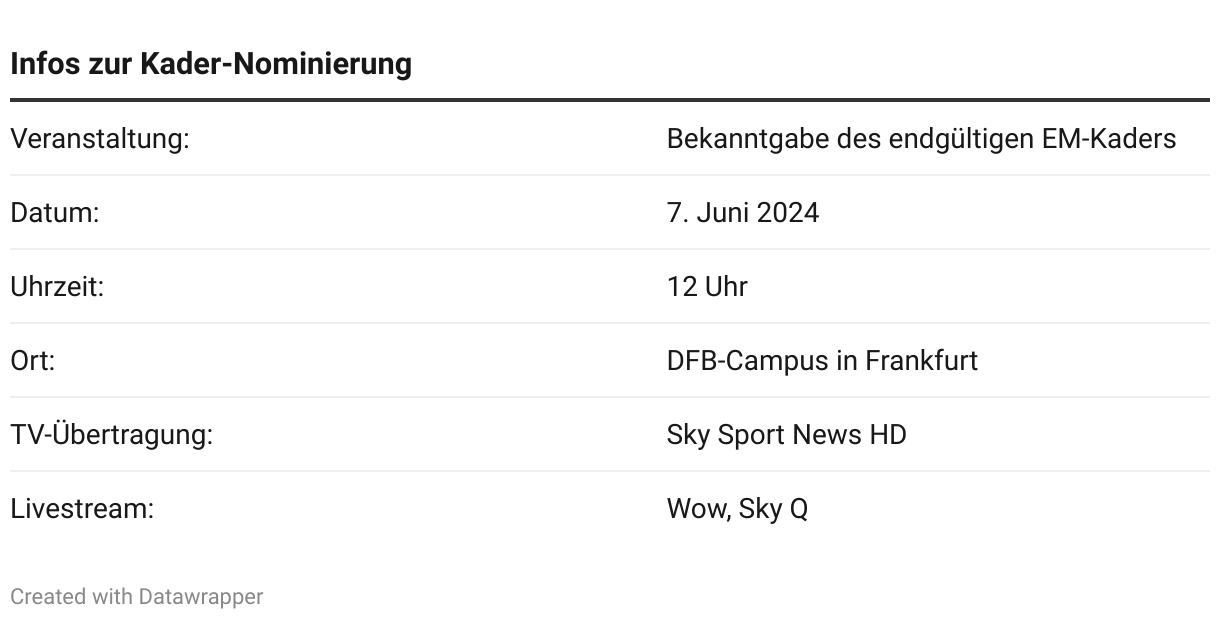The height and width of the screenshot is (620, 1220).
Task: Select the 'Veranstaltung:' row label
Action: tap(100, 138)
